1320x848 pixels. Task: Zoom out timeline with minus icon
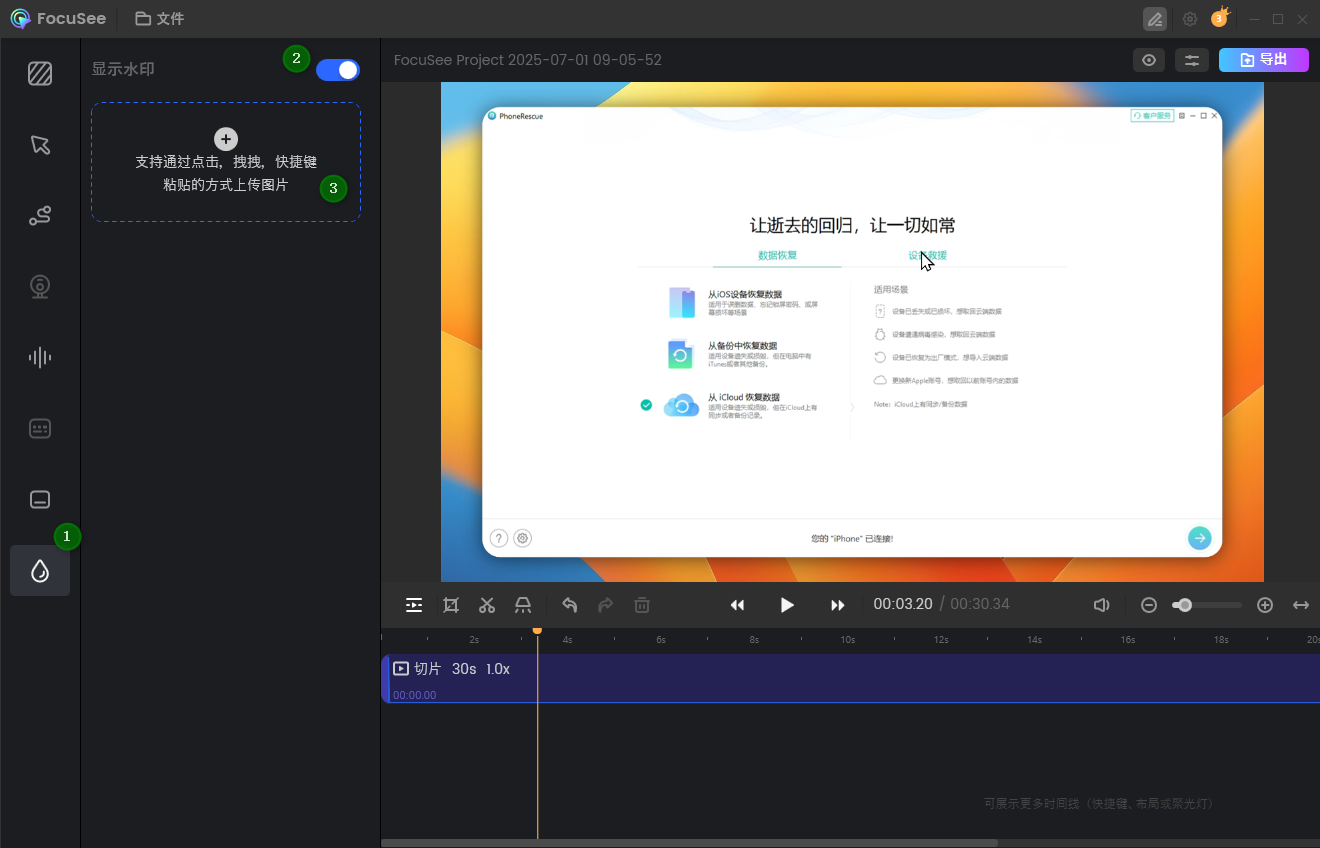1149,605
